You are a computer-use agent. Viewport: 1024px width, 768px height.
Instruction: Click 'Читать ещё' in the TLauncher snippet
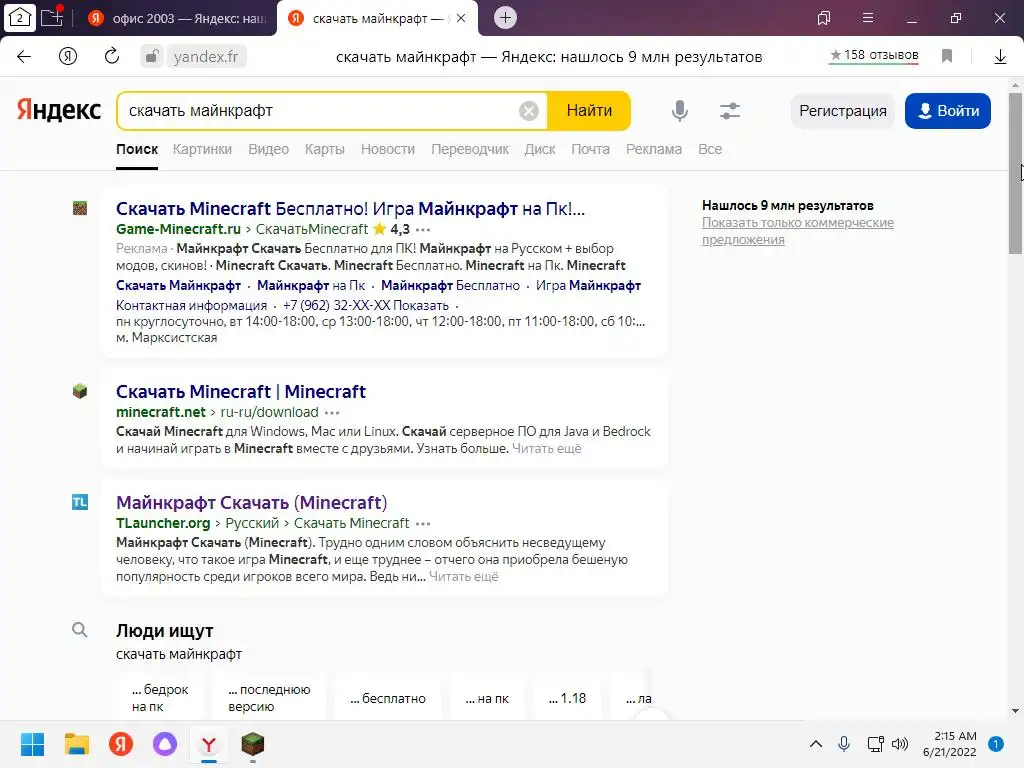pyautogui.click(x=464, y=577)
